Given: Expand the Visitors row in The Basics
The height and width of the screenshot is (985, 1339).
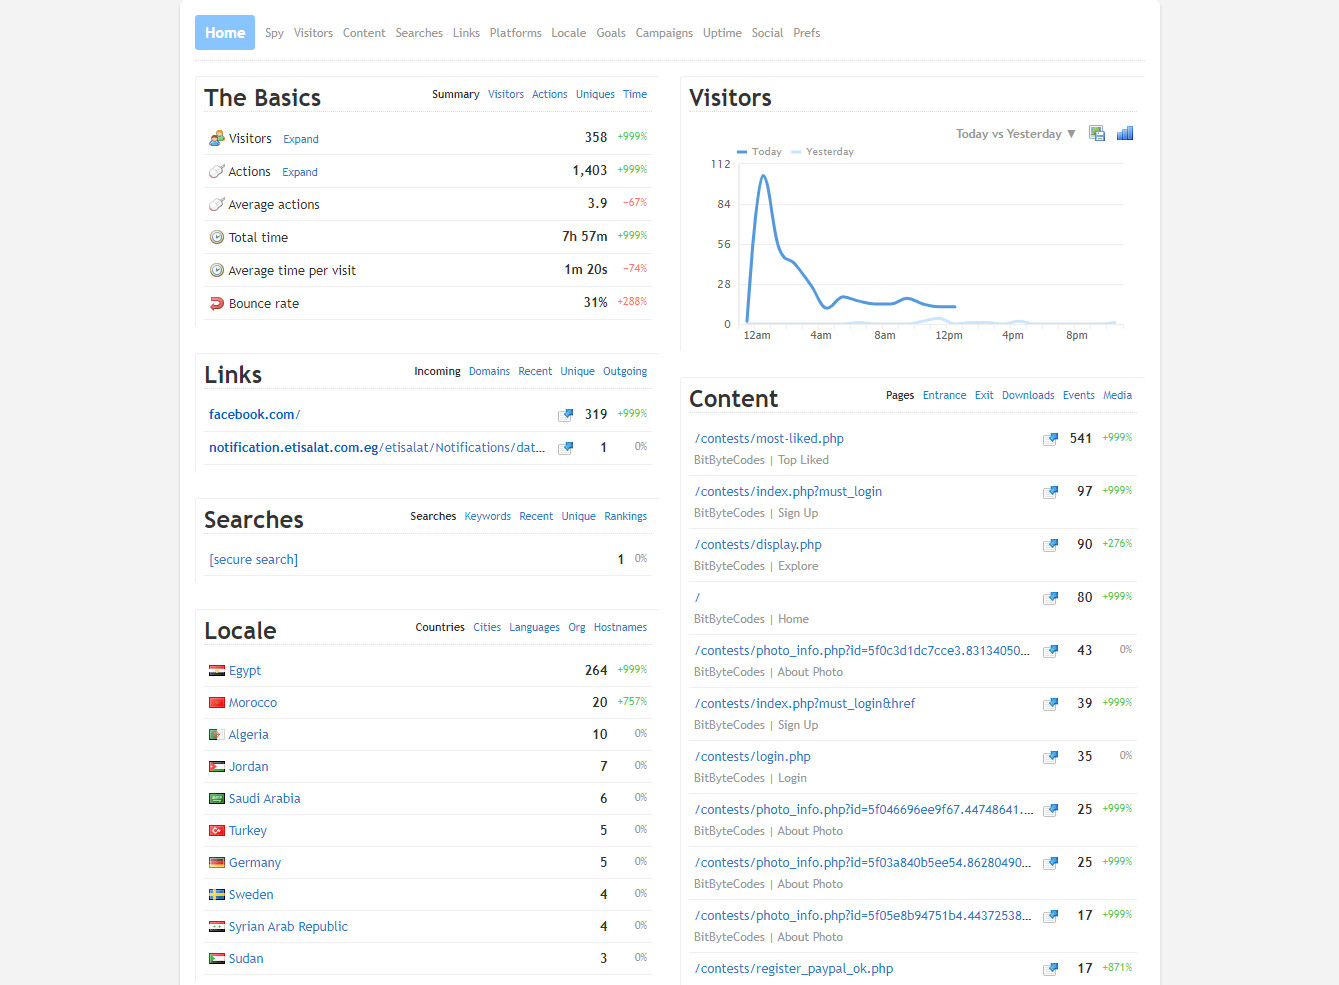Looking at the screenshot, I should click(300, 138).
